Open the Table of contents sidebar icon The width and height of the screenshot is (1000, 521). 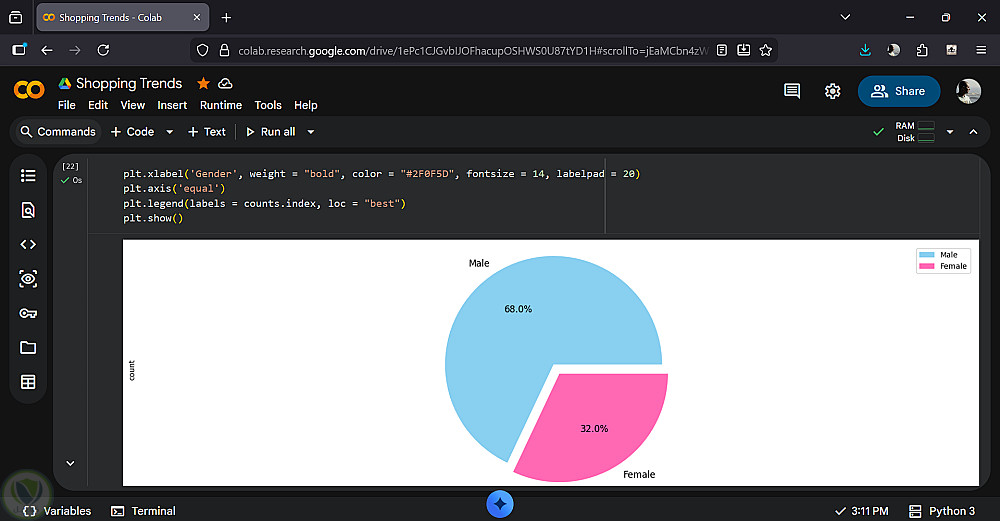tap(28, 176)
